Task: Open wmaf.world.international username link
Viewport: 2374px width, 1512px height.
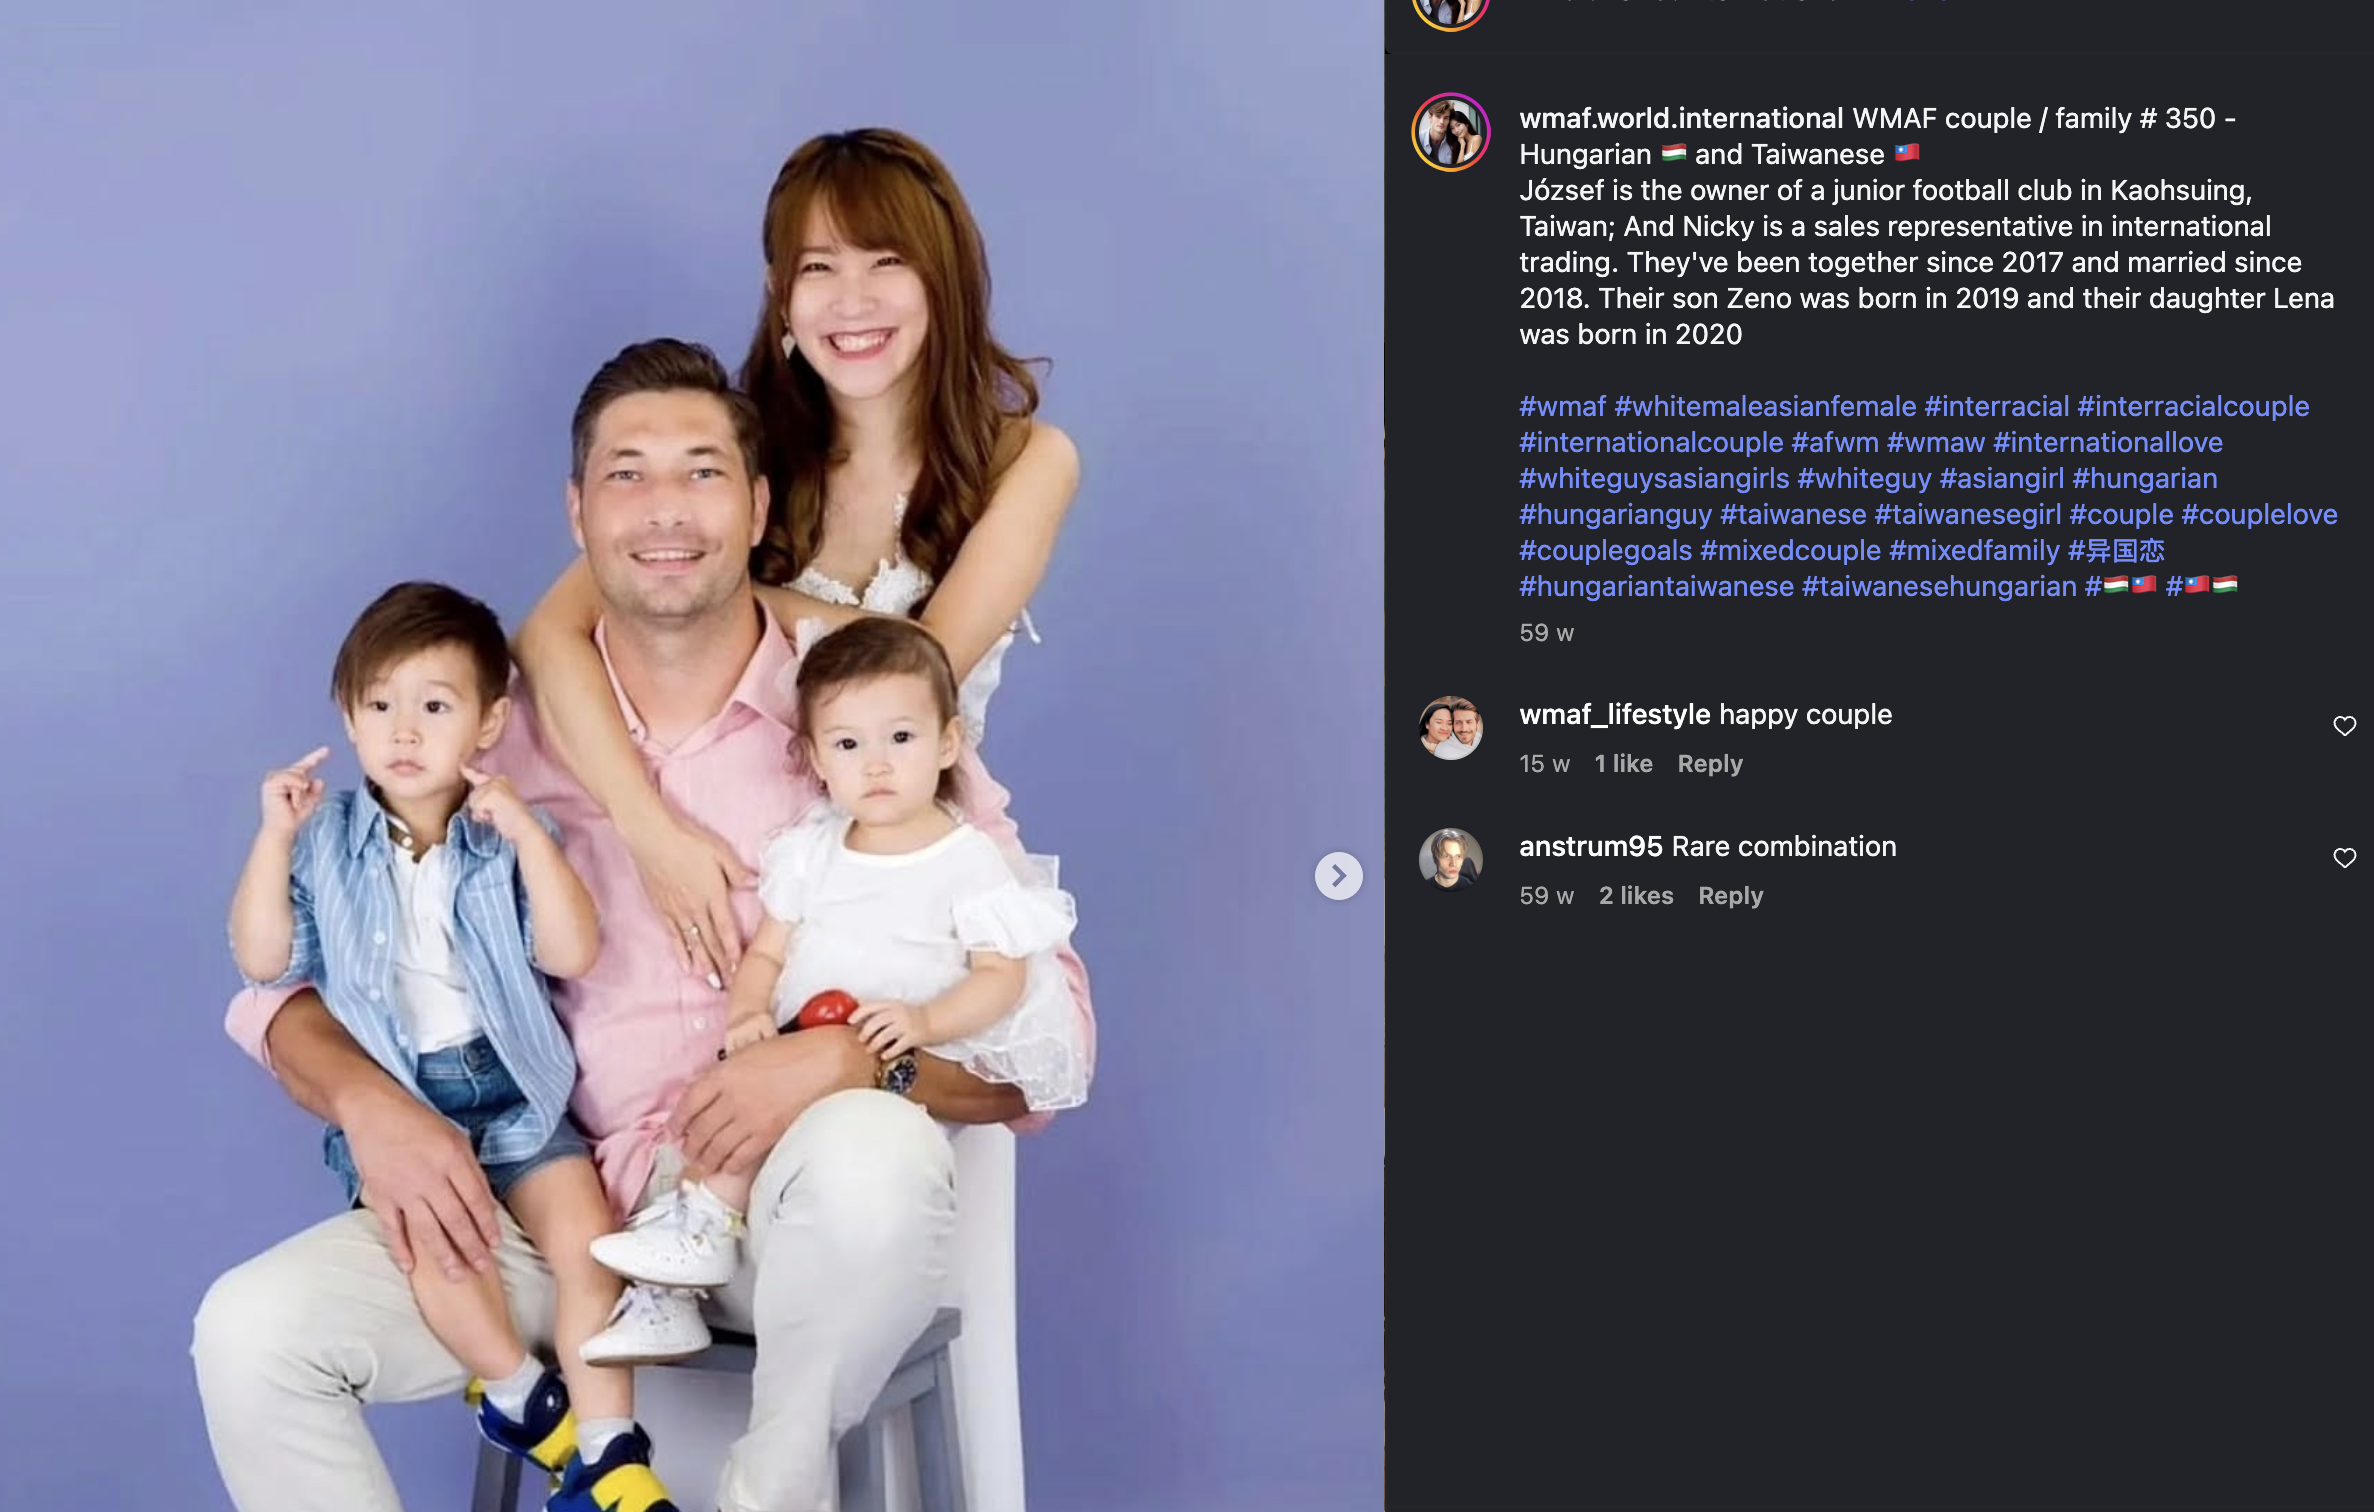Action: 1681,118
